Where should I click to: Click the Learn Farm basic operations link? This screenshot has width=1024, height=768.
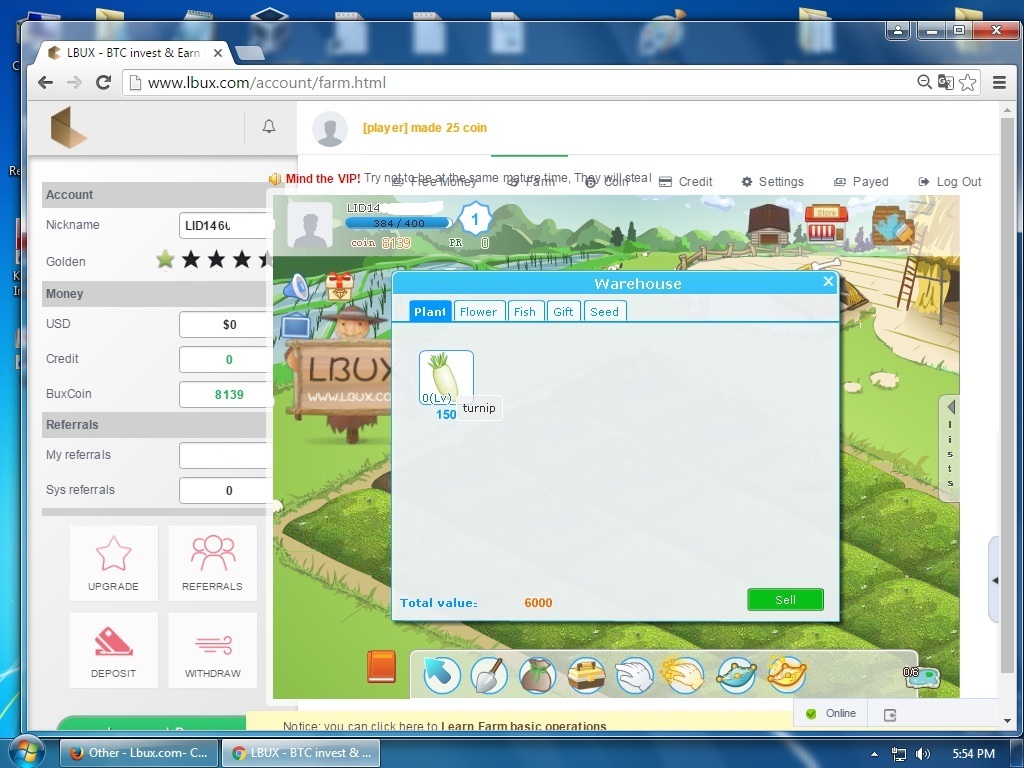pos(524,726)
